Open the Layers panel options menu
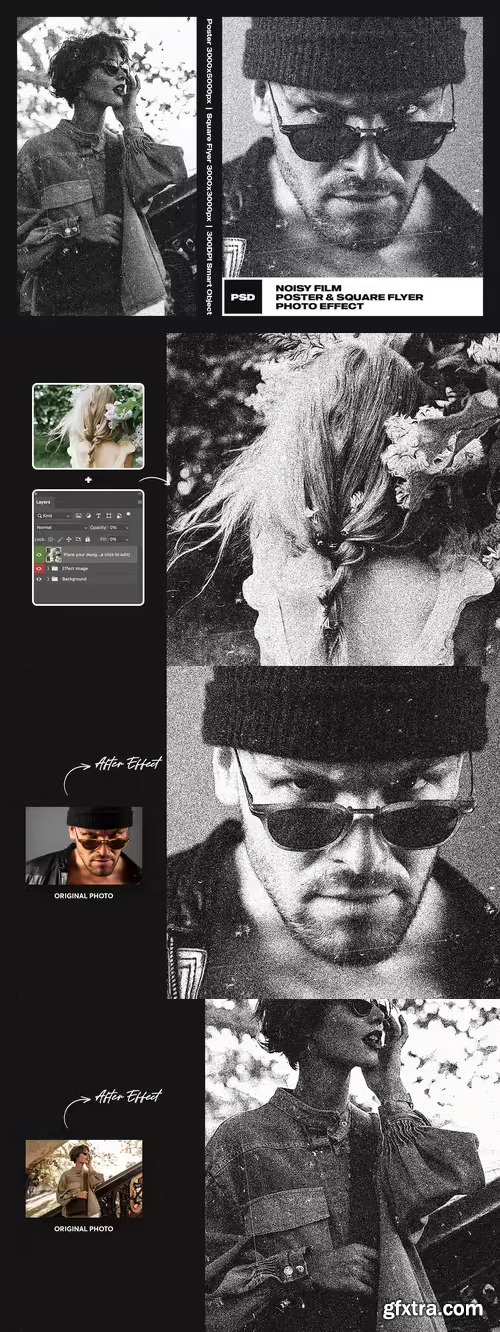This screenshot has width=500, height=1332. [140, 502]
